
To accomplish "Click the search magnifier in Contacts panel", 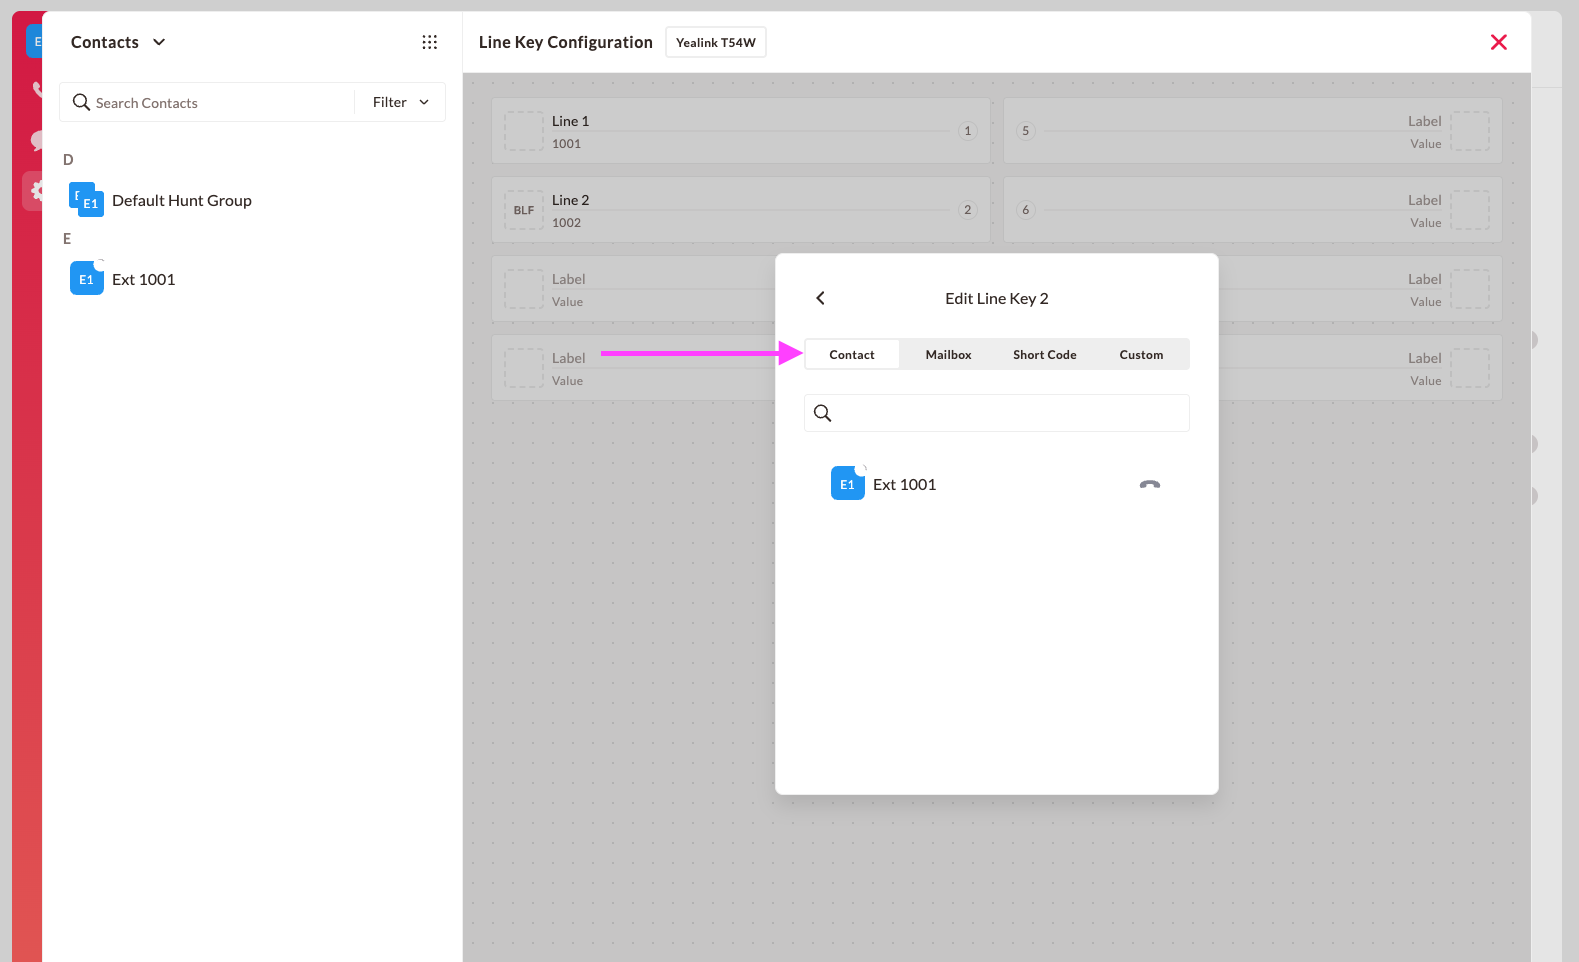I will point(81,102).
